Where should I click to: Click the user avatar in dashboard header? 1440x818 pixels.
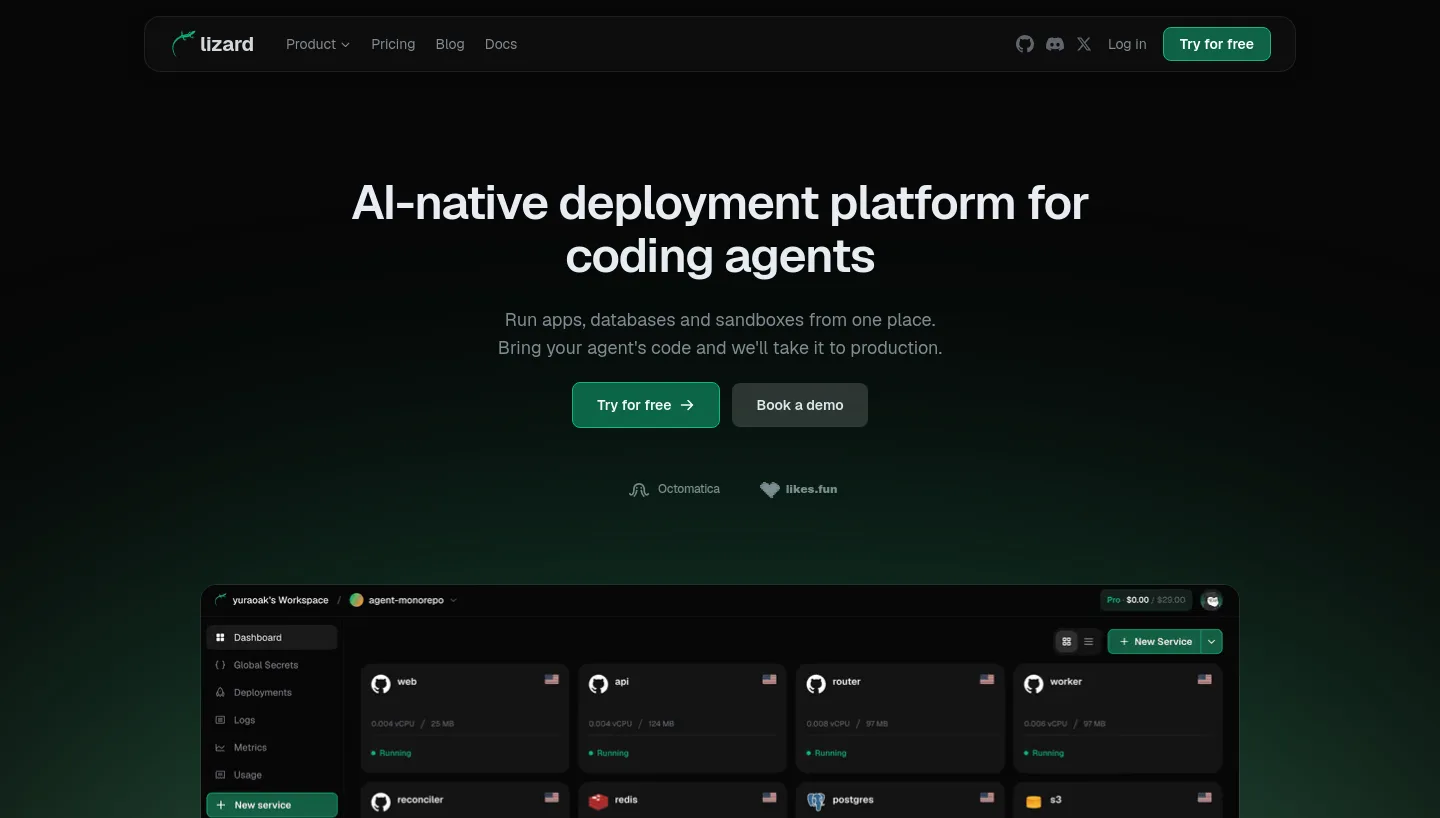coord(1213,600)
